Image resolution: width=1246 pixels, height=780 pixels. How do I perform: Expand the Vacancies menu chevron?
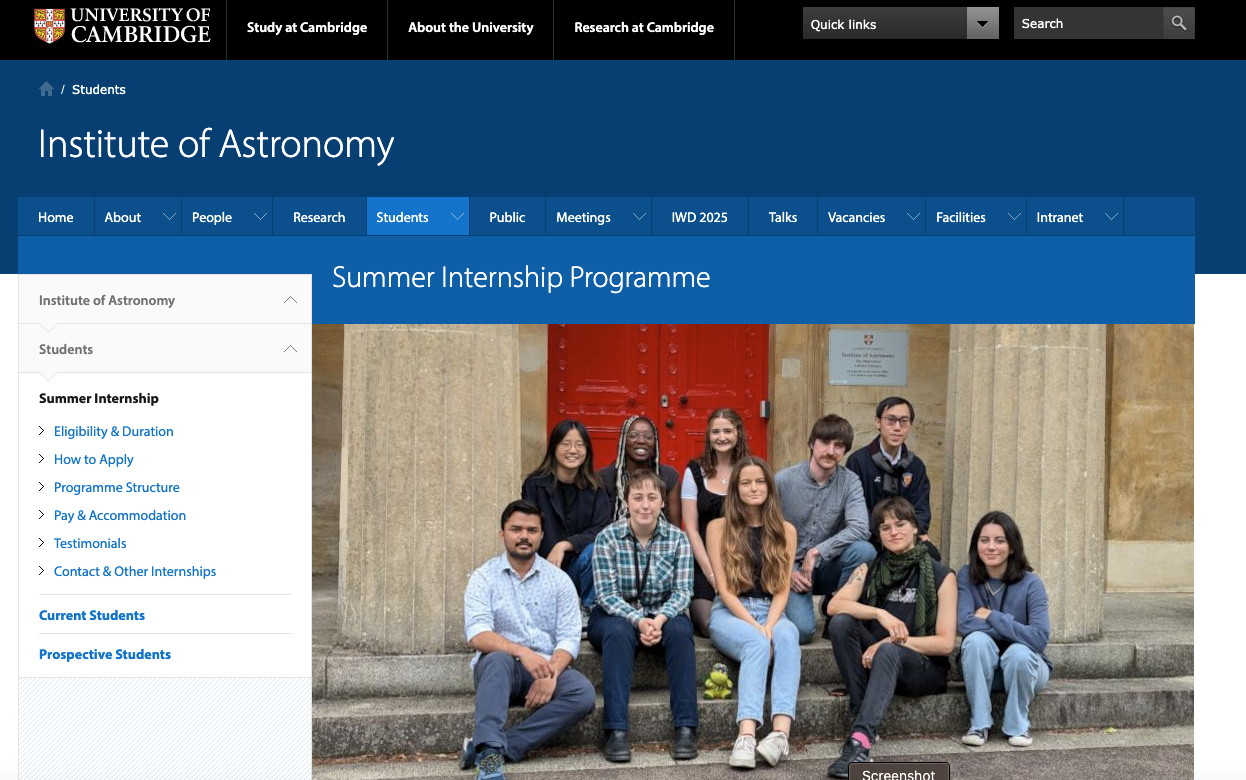click(912, 217)
